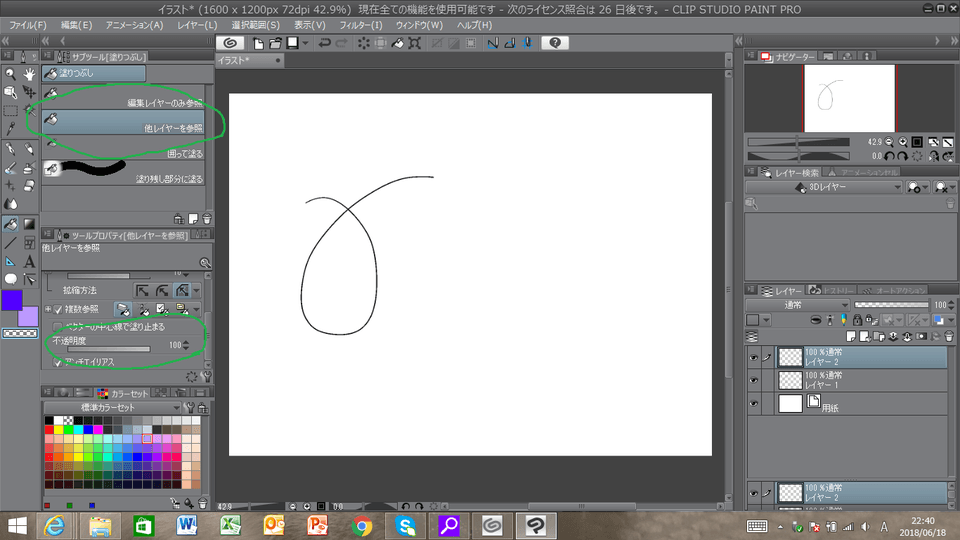
Task: Click the Transform icon in command bar
Action: pyautogui.click(x=414, y=43)
